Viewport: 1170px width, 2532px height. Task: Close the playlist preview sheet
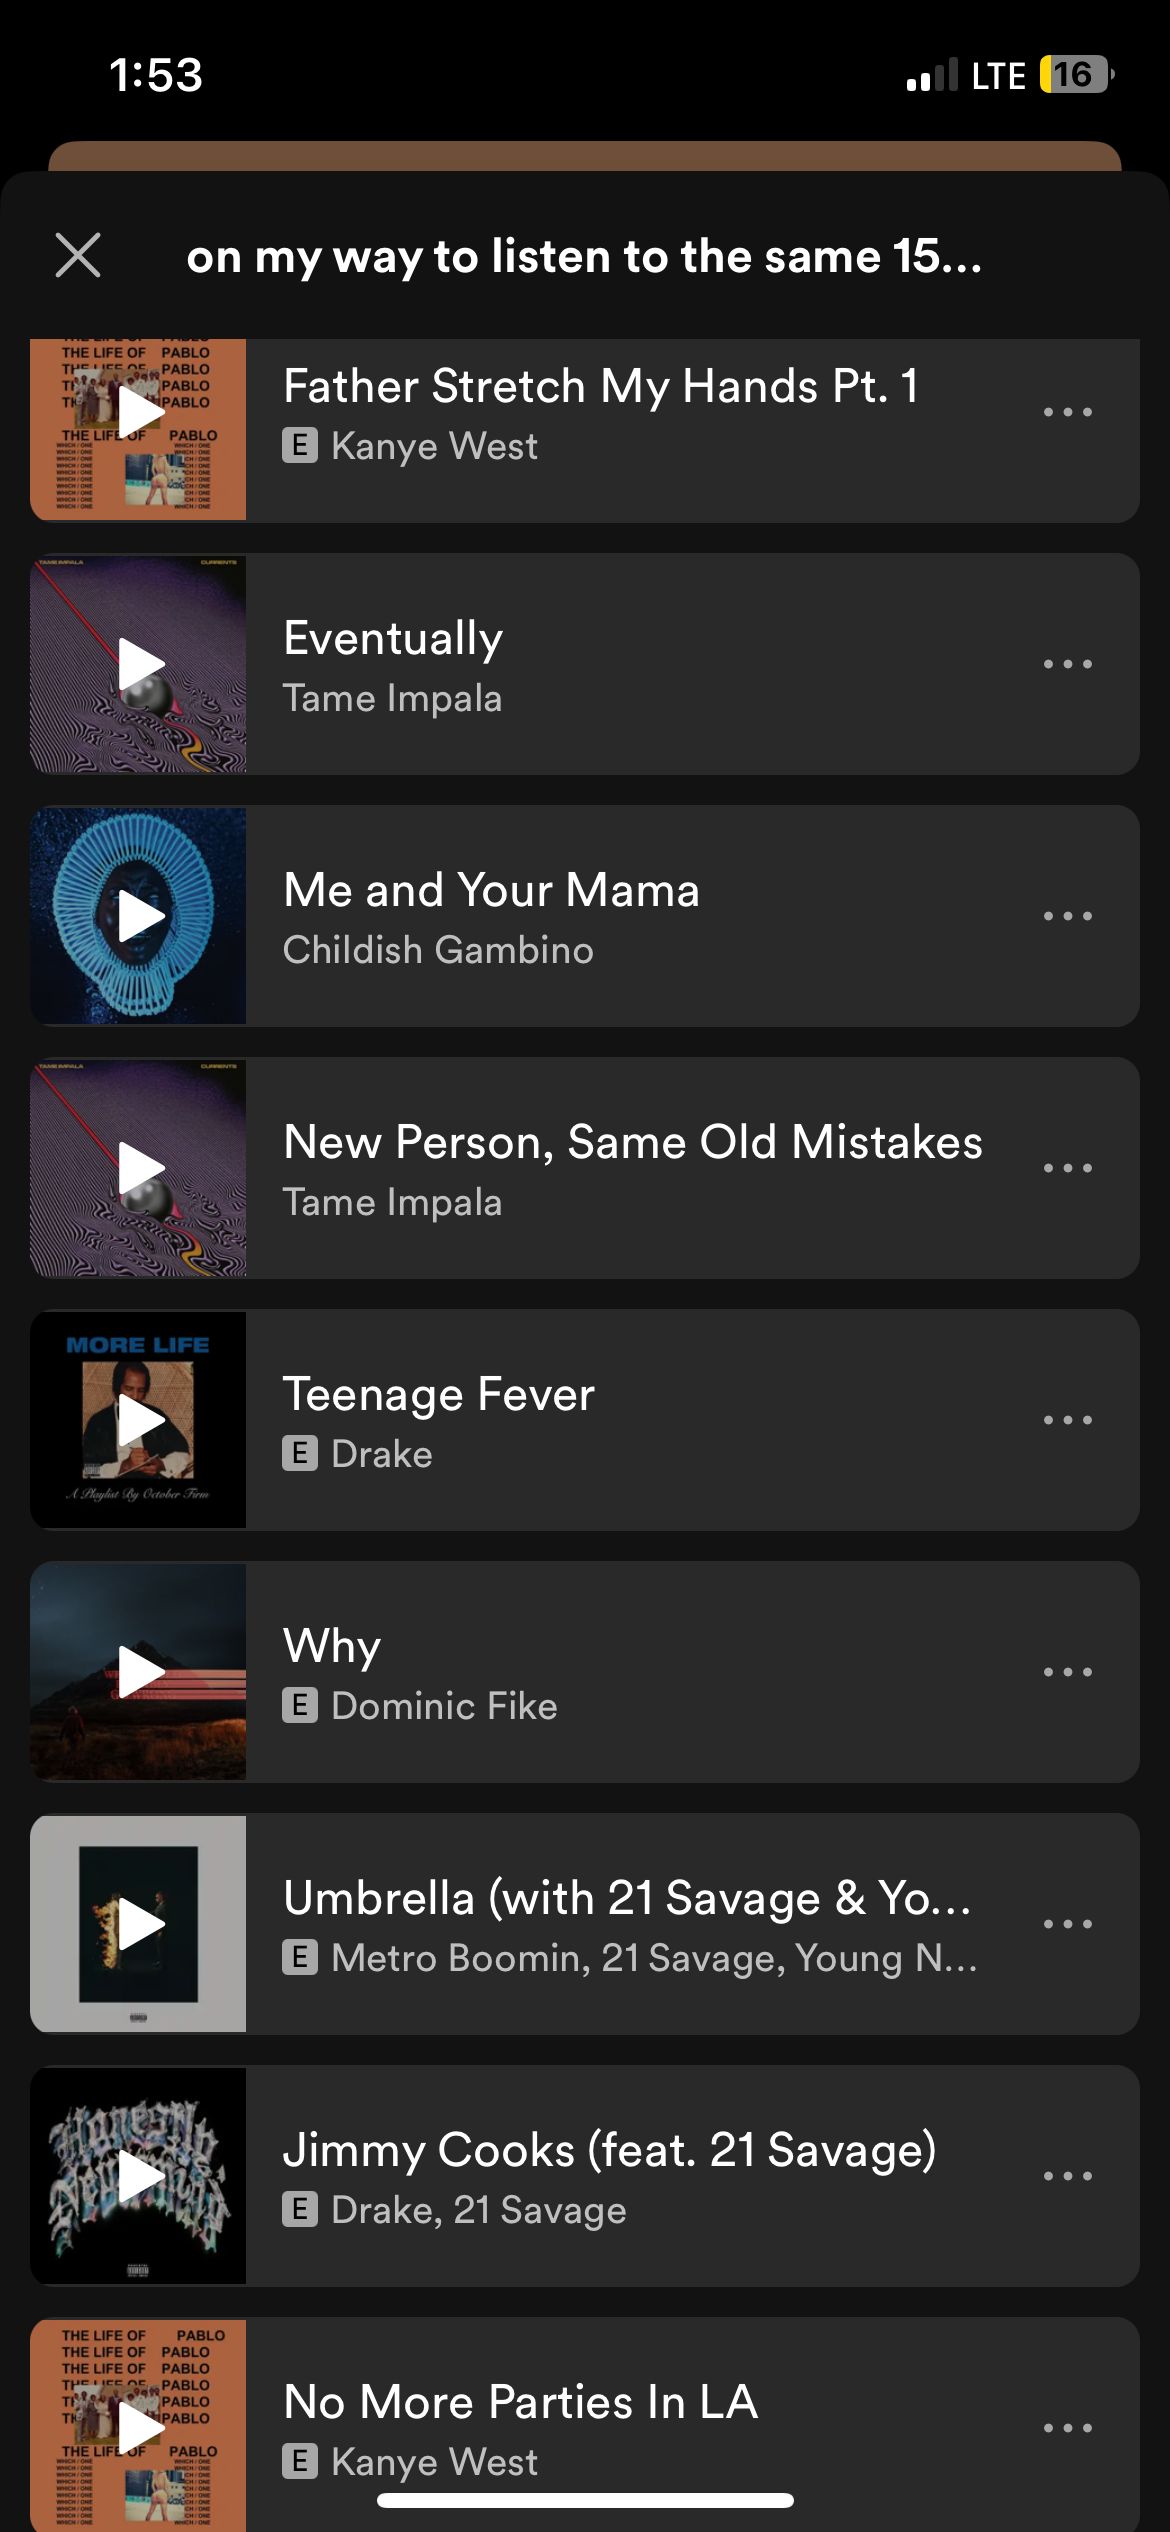point(78,255)
